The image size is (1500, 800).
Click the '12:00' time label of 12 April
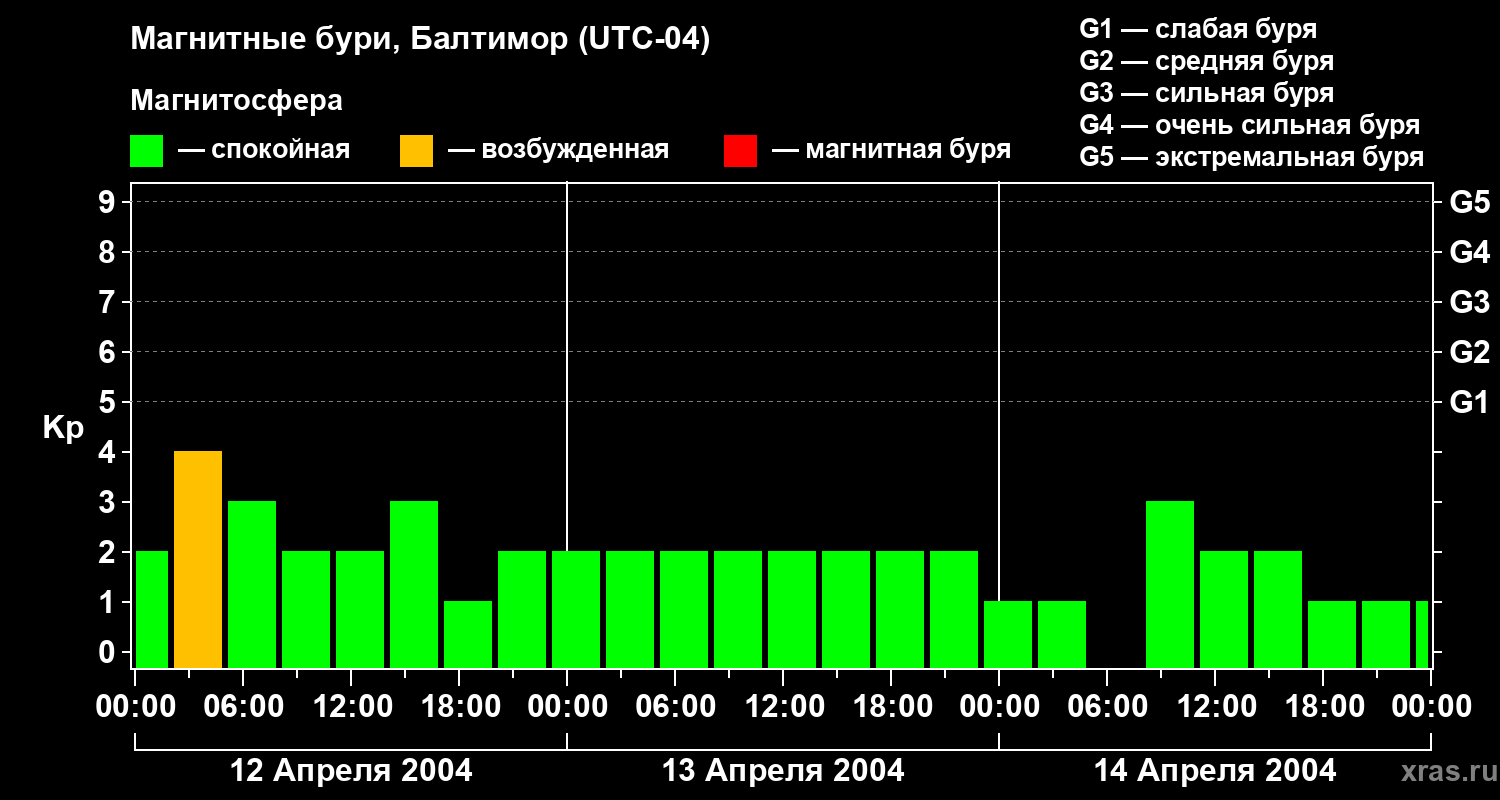click(x=351, y=707)
